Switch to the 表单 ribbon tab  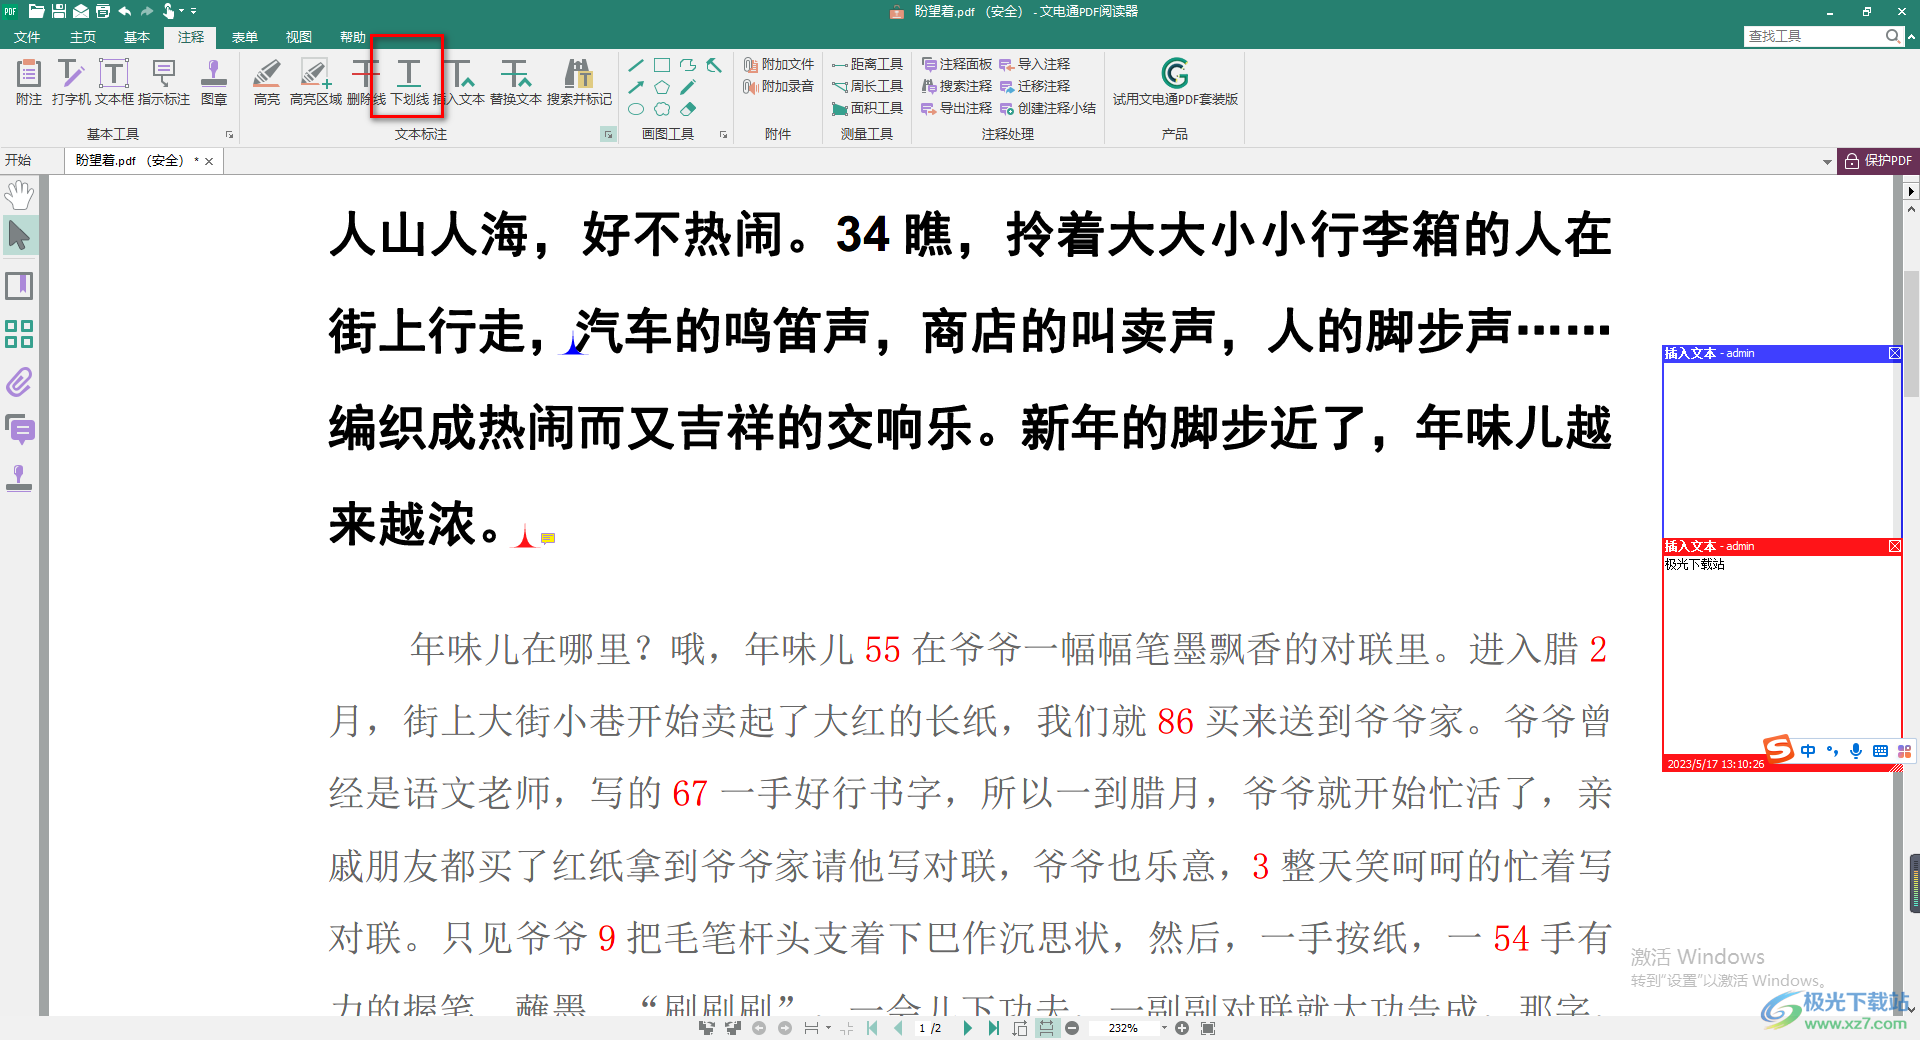(245, 37)
